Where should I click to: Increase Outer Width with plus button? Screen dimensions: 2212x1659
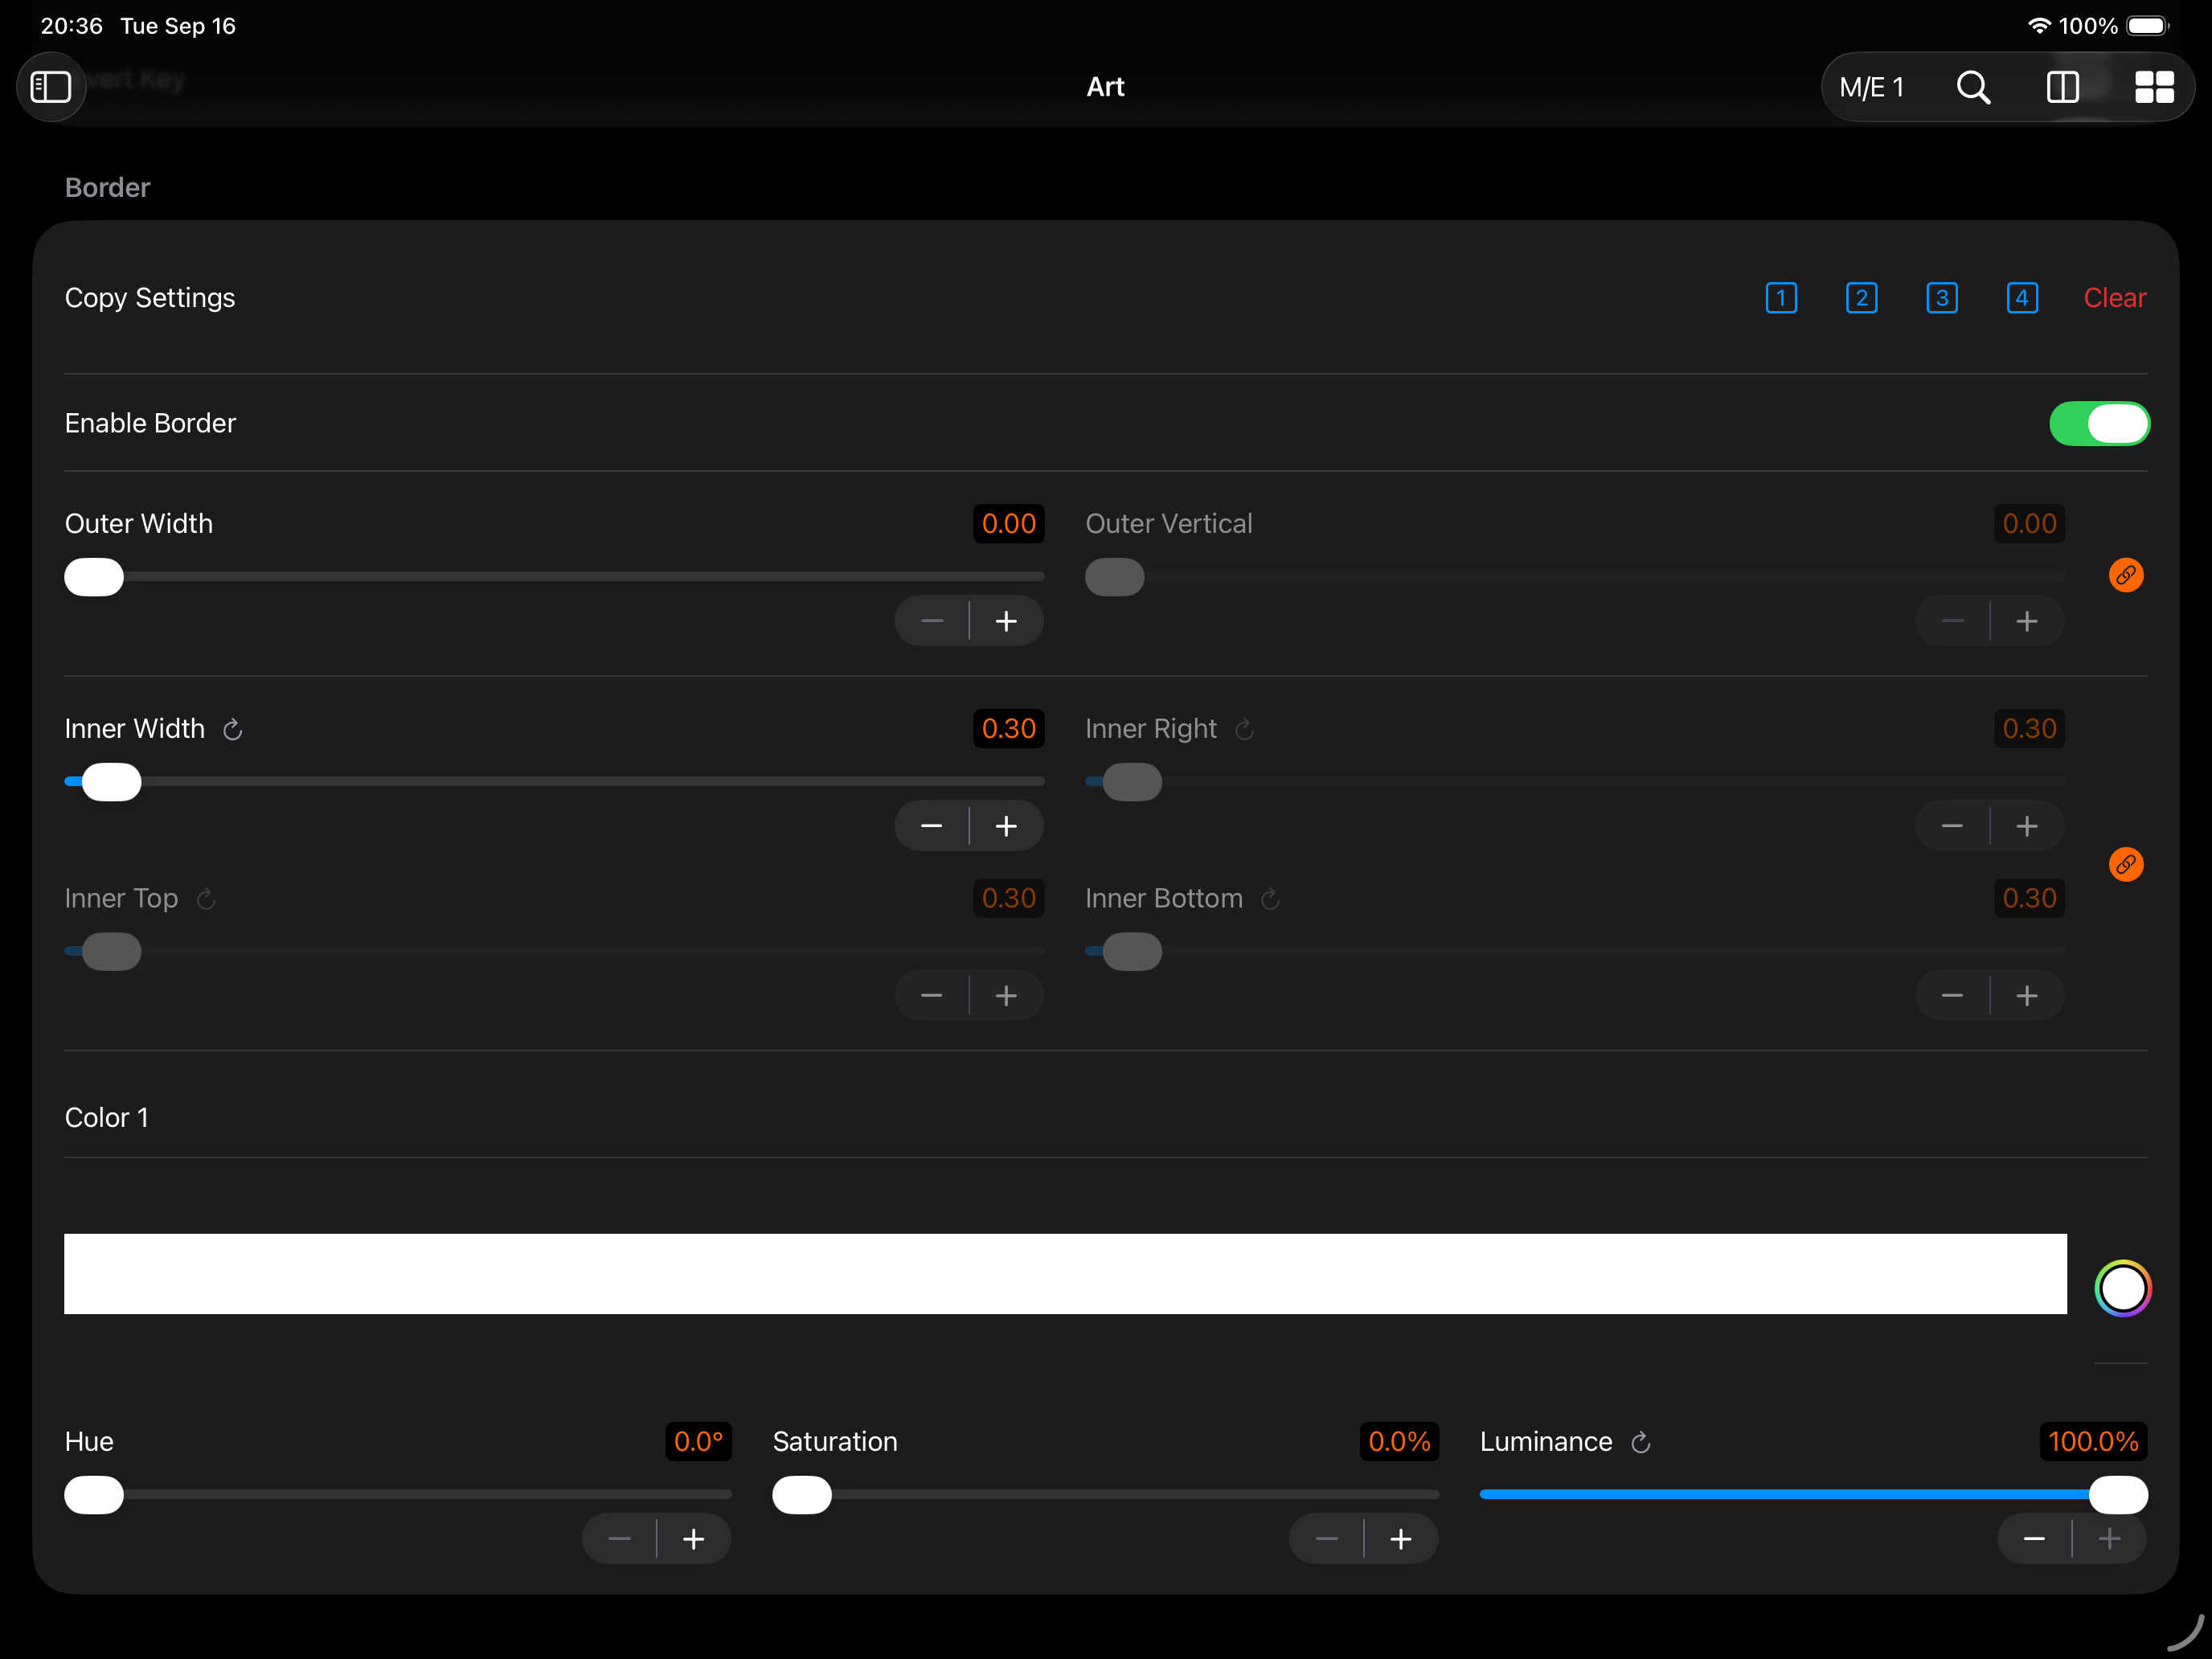[x=1006, y=621]
